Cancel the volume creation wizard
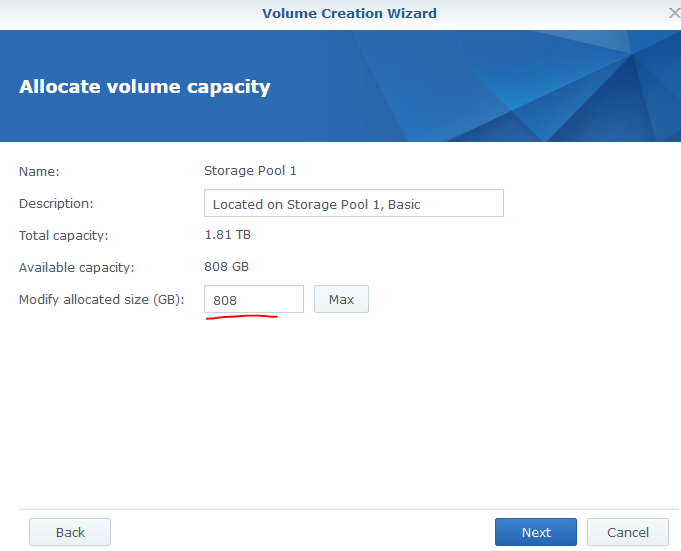 (627, 532)
